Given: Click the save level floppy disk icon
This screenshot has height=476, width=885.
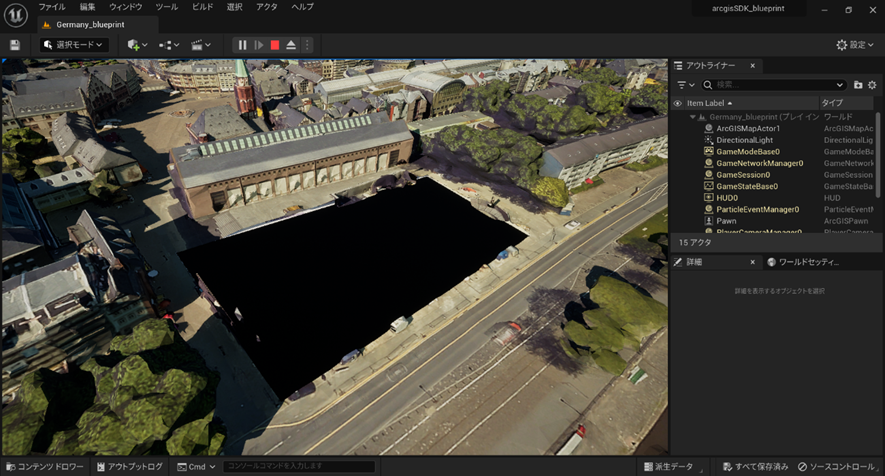Looking at the screenshot, I should [x=15, y=45].
